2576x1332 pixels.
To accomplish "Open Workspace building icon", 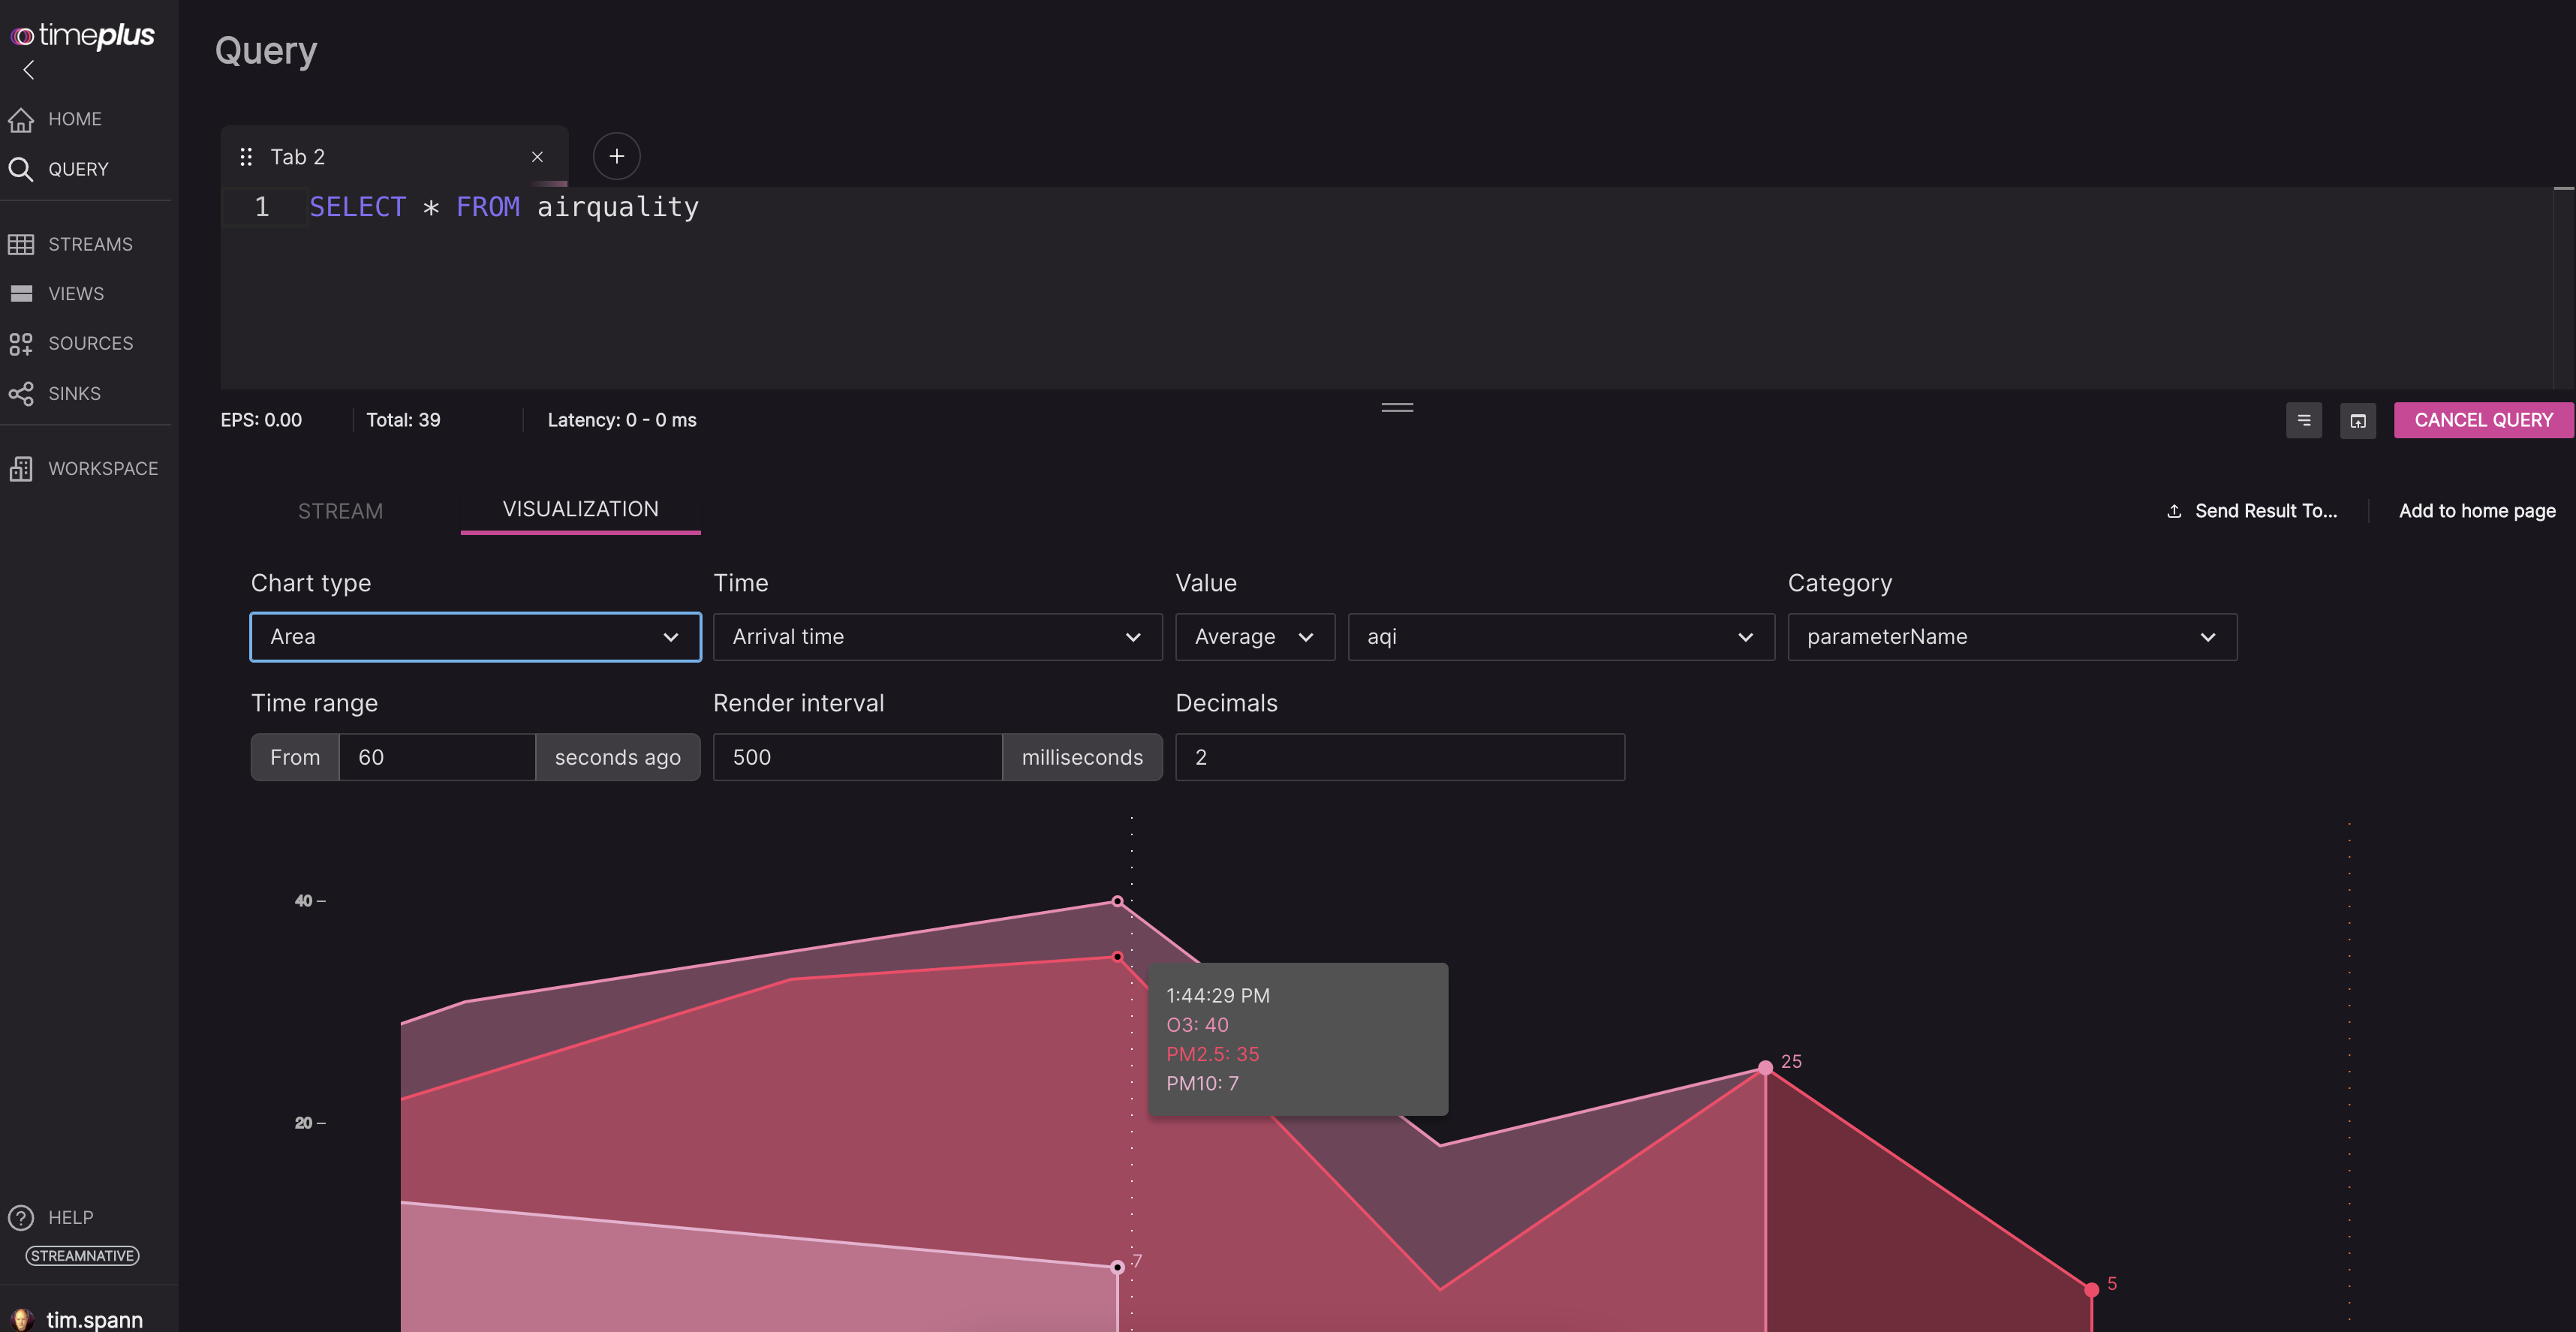I will click(x=21, y=469).
